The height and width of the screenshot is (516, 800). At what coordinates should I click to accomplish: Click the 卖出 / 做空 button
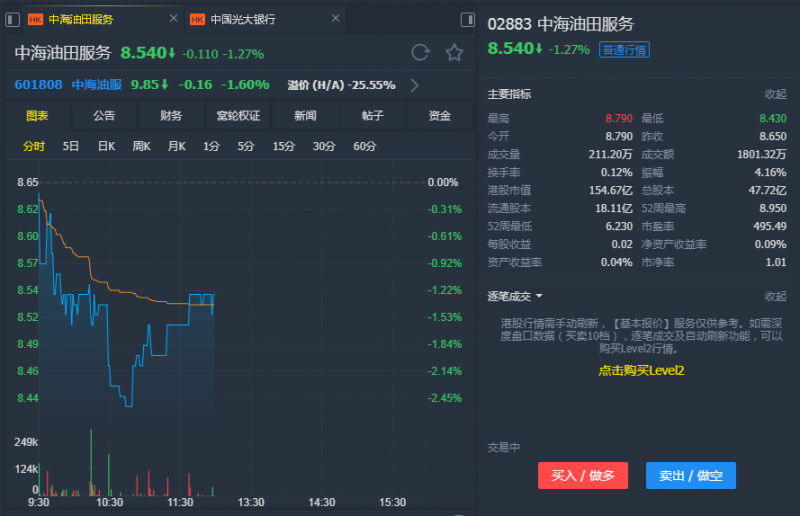(690, 475)
